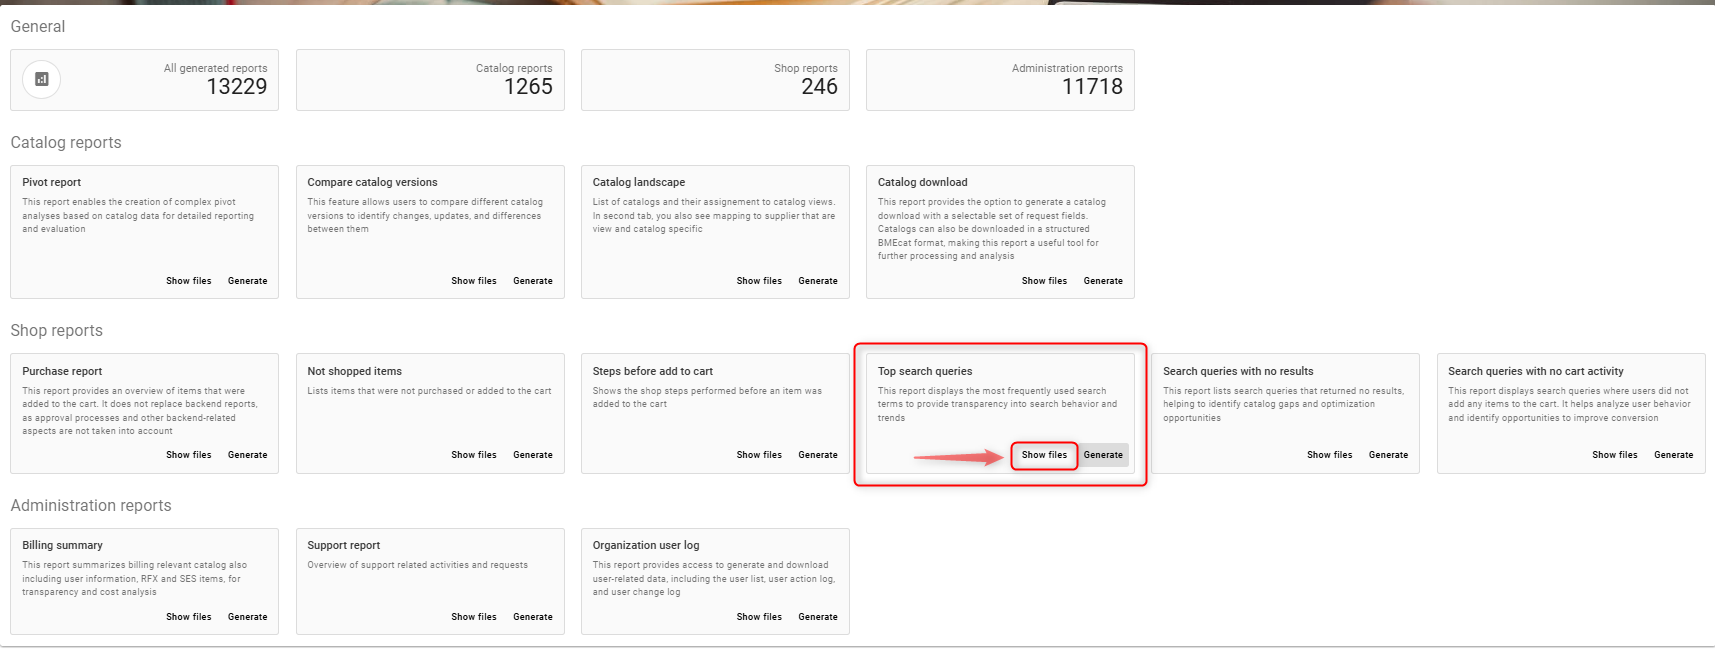The height and width of the screenshot is (649, 1715).
Task: Show files for Pivot report
Action: pyautogui.click(x=188, y=281)
